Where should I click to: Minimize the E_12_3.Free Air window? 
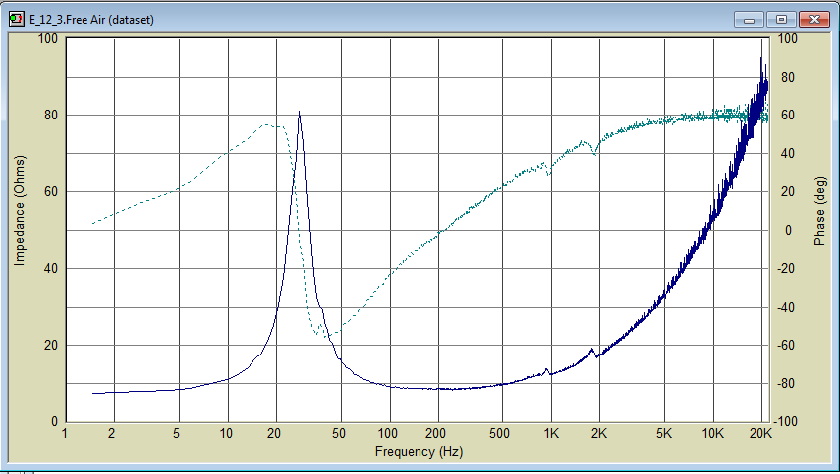pos(749,20)
